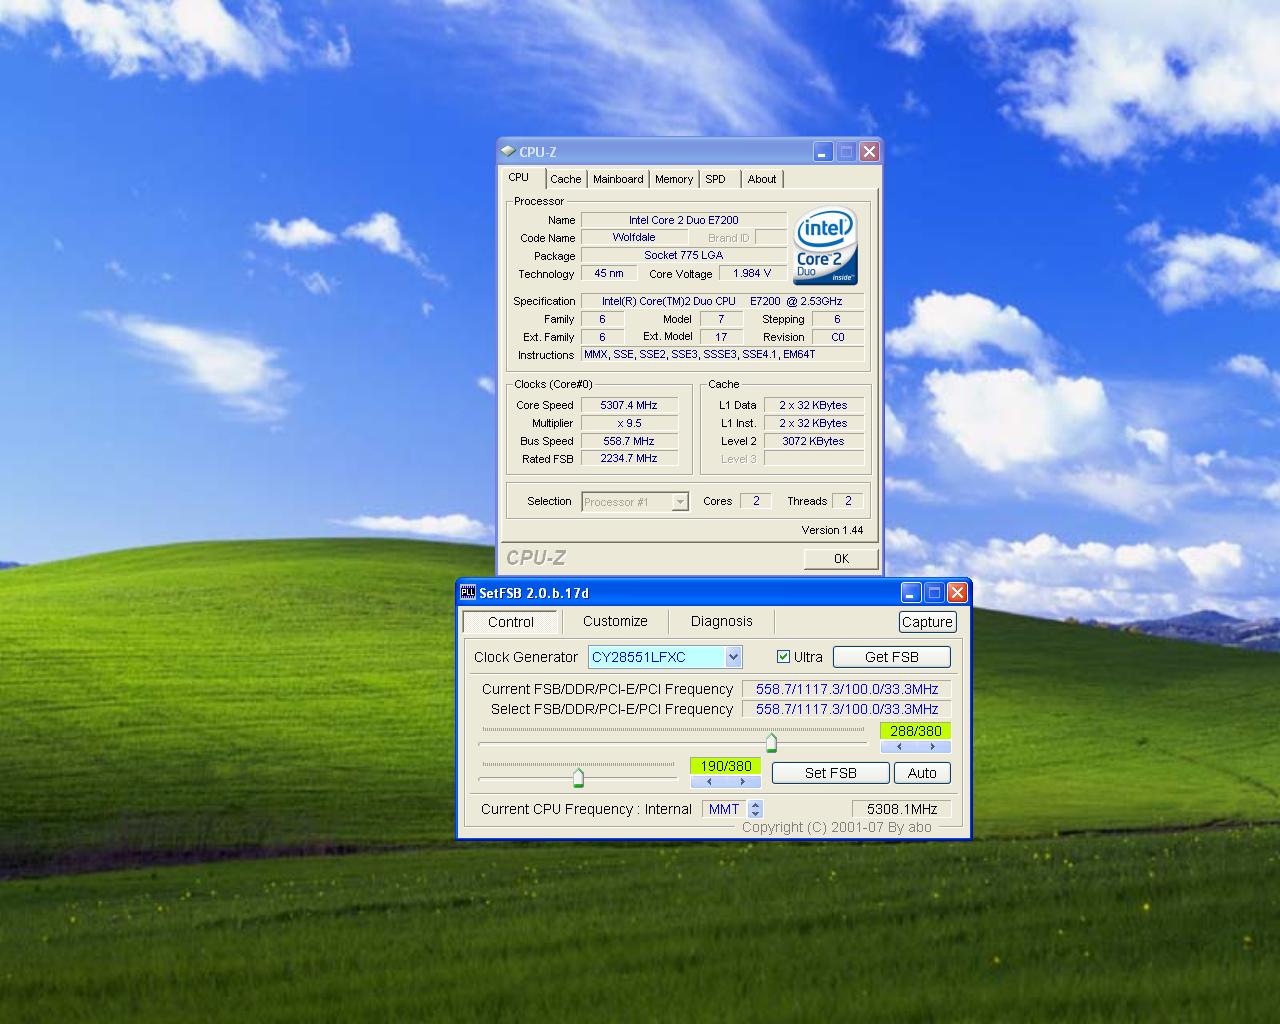The width and height of the screenshot is (1280, 1024).
Task: Select the CPU tab in CPU-Z
Action: pyautogui.click(x=519, y=177)
